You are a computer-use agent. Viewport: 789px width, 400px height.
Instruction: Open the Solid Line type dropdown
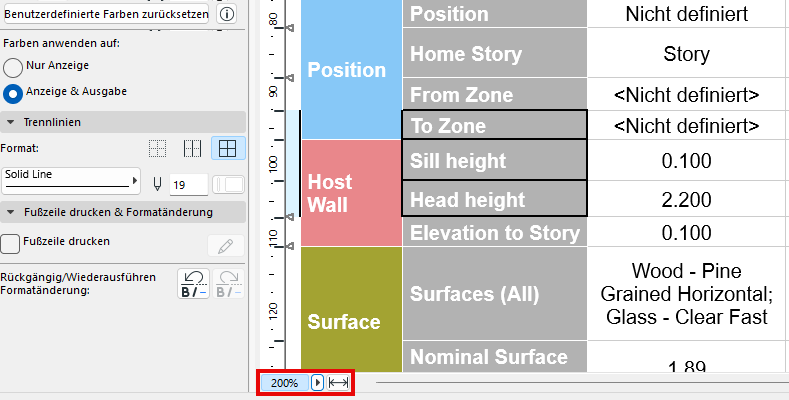[x=71, y=180]
